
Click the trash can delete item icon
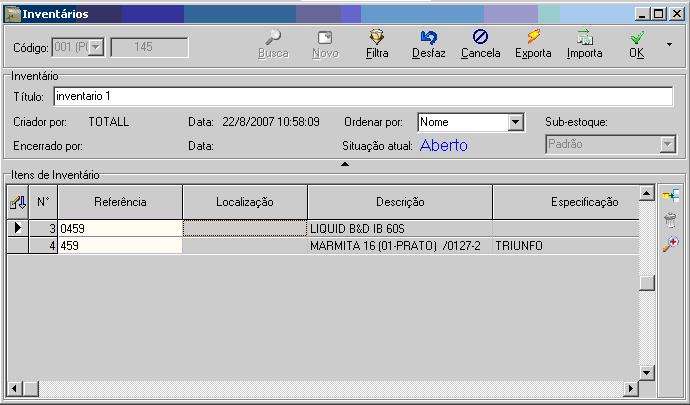click(670, 220)
